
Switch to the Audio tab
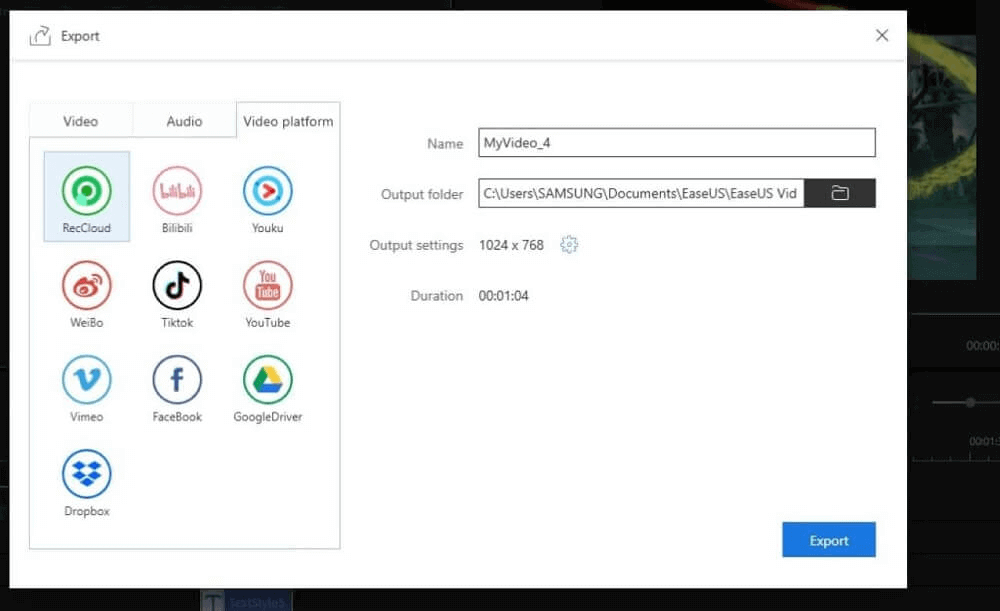pos(184,121)
